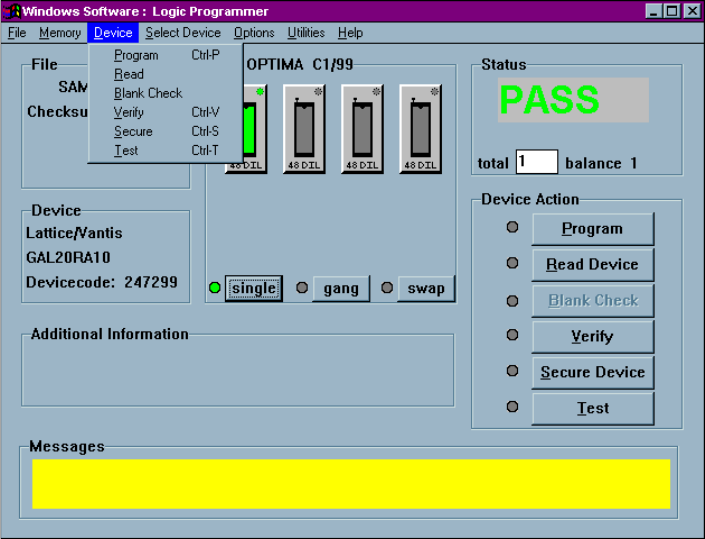Select the single socket mode

coord(253,288)
